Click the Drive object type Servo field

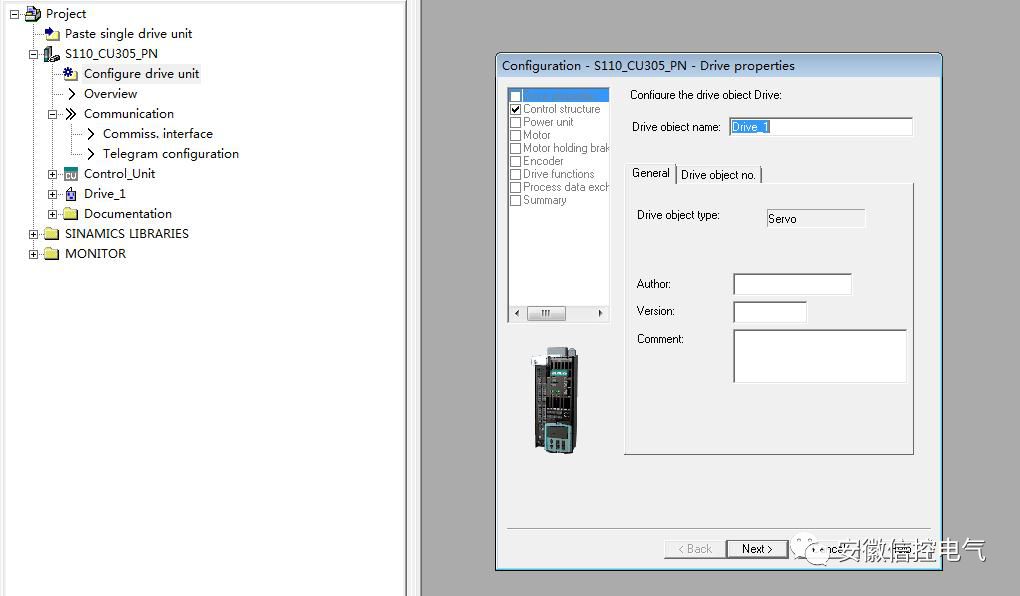pos(816,219)
